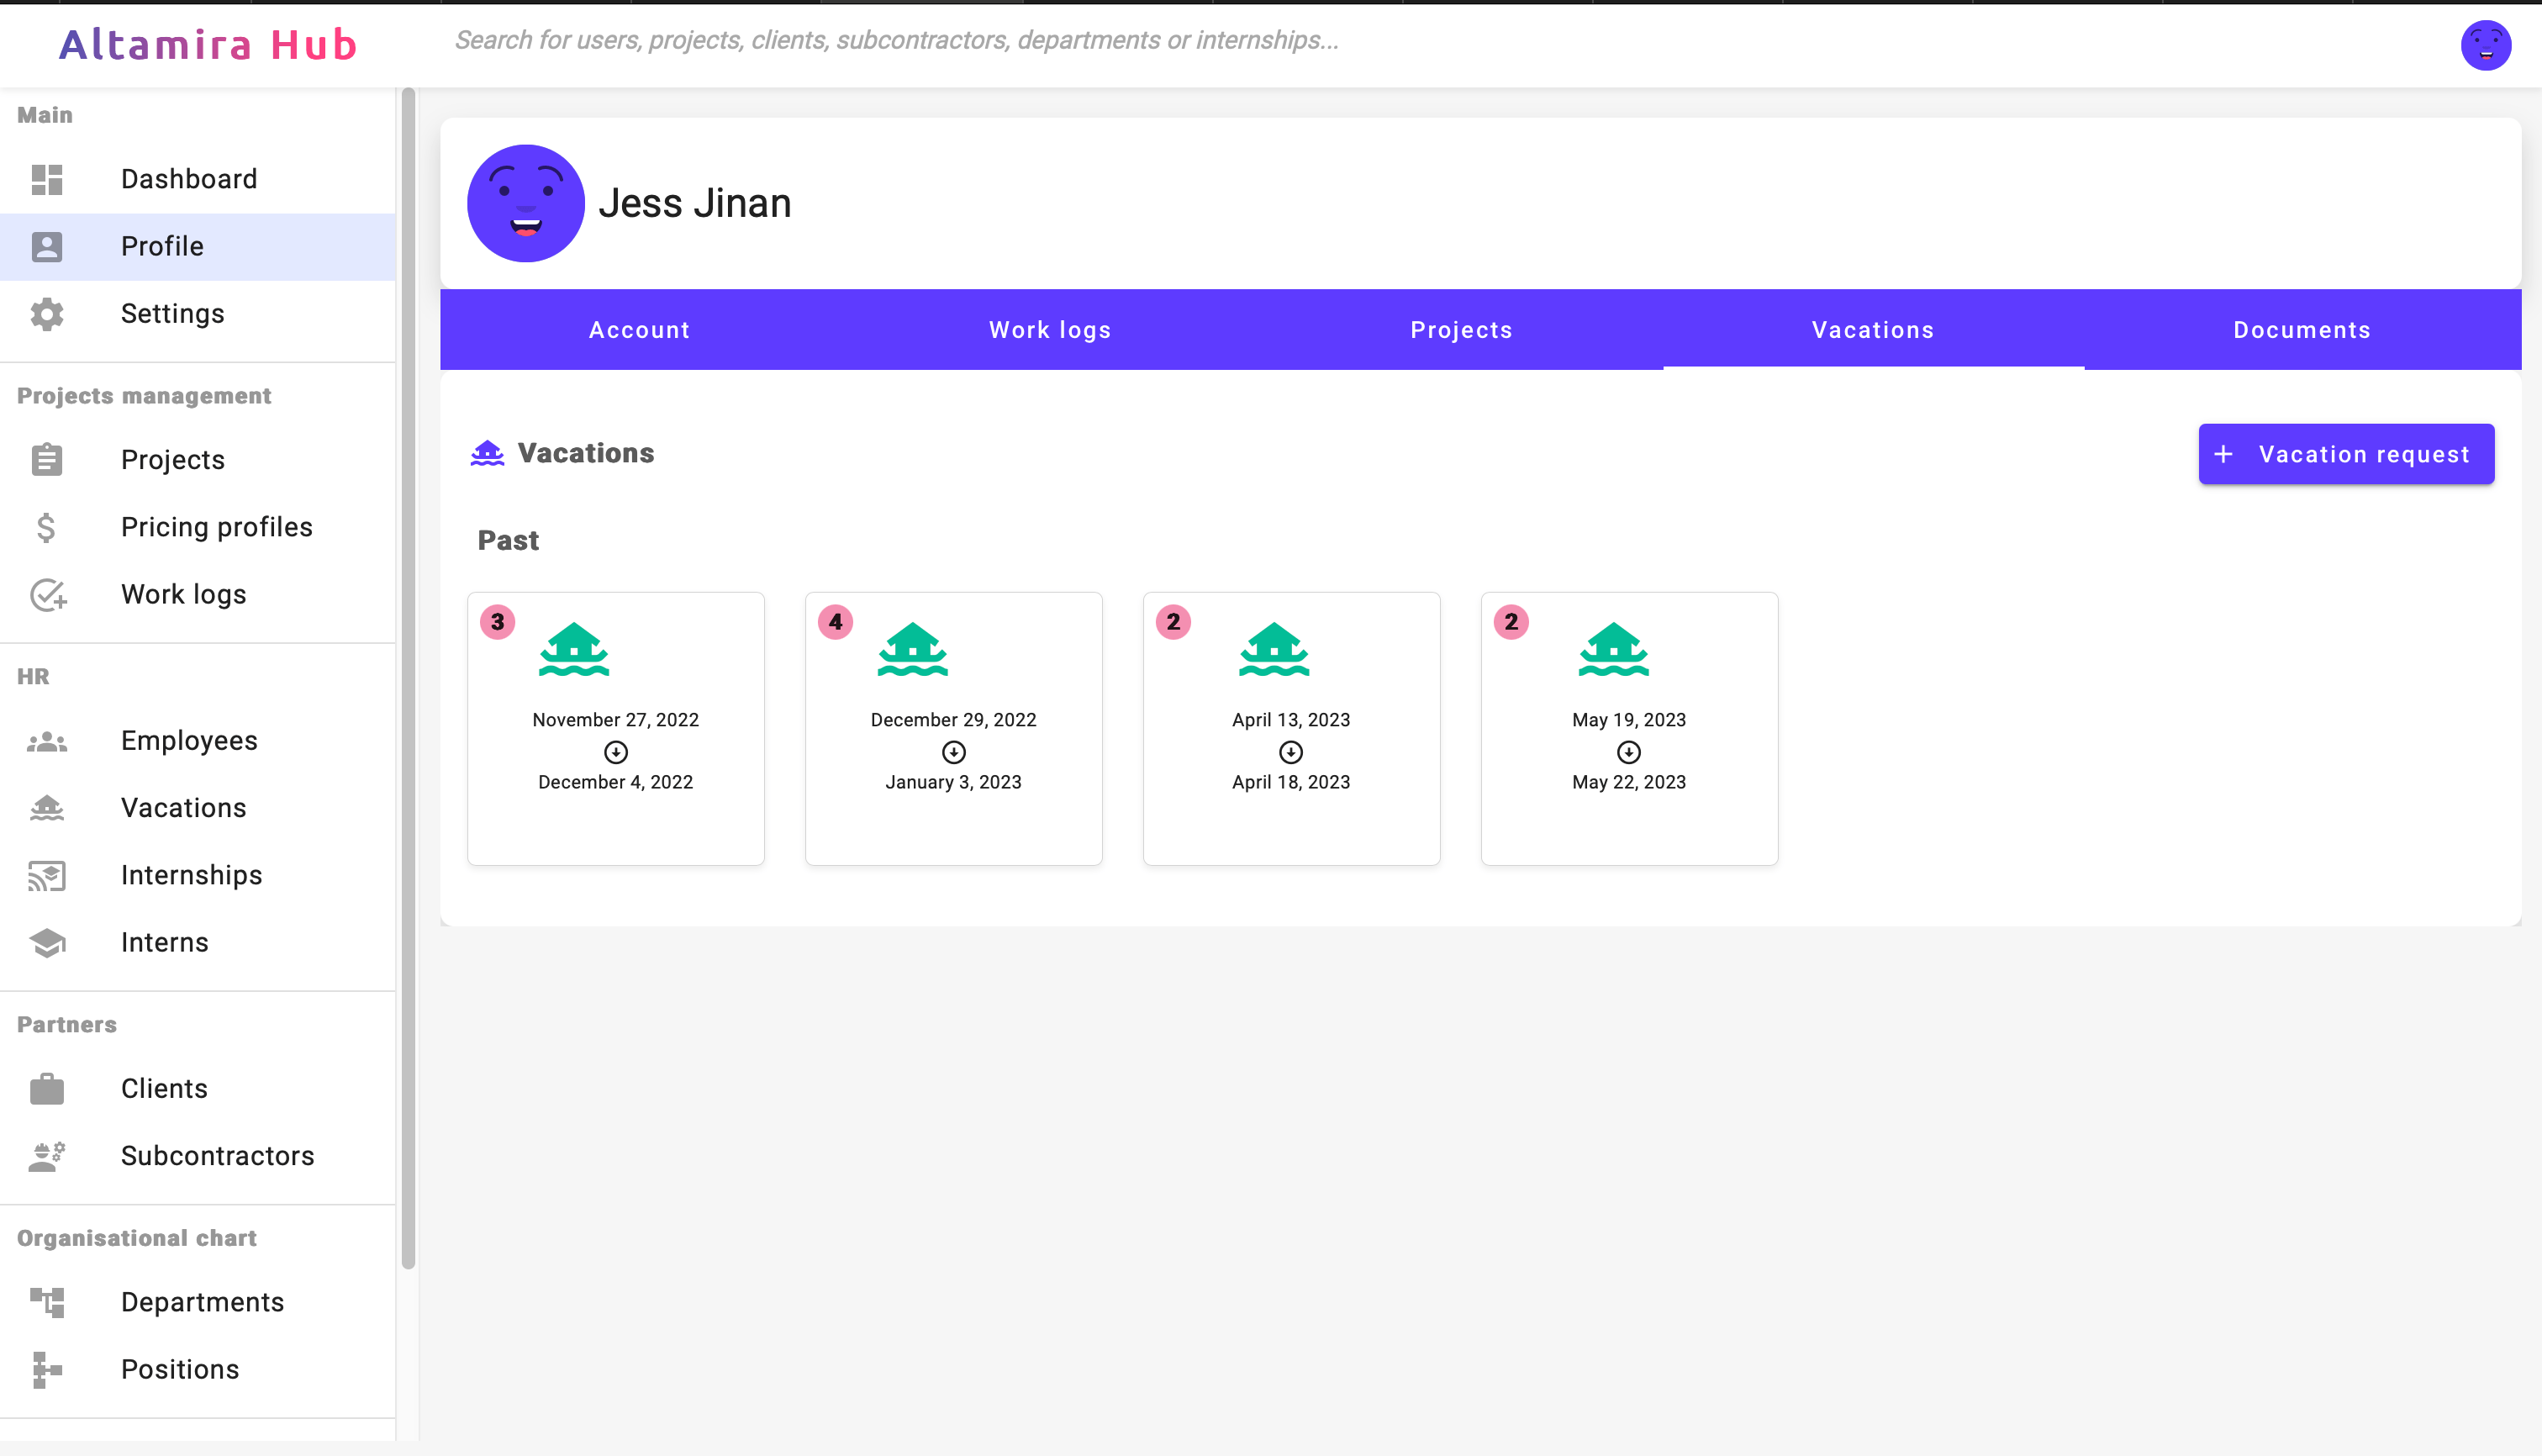The width and height of the screenshot is (2542, 1456).
Task: Click the Employees group icon
Action: click(46, 741)
